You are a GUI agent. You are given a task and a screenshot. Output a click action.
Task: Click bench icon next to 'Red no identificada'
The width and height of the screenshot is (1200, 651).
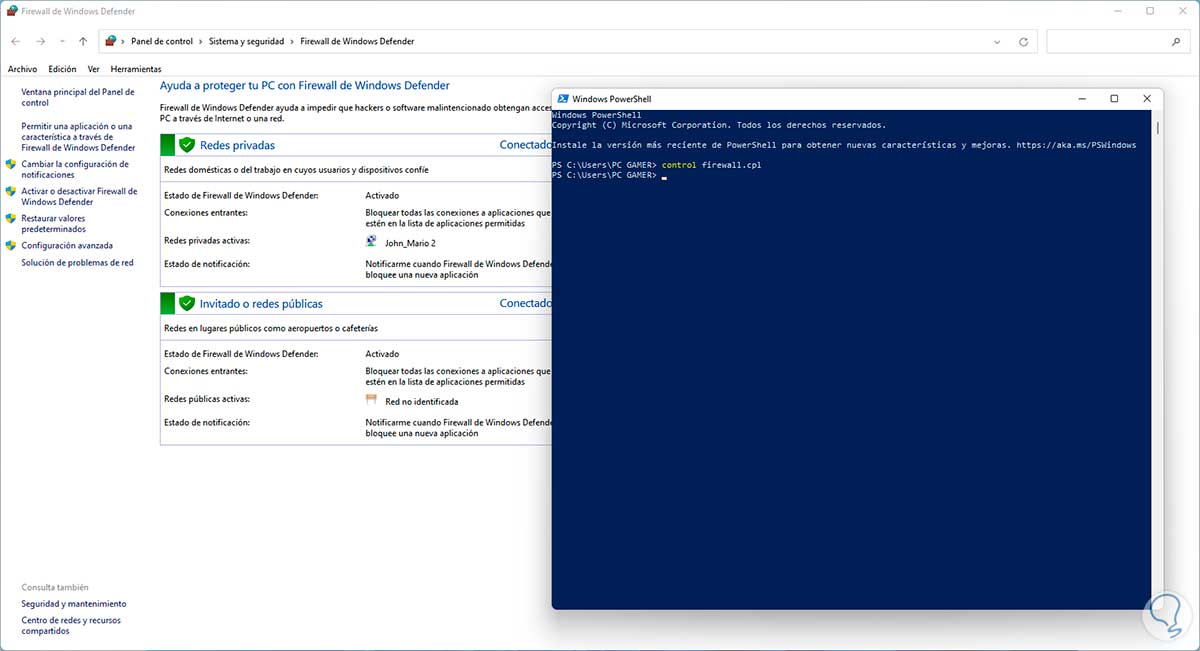[373, 400]
